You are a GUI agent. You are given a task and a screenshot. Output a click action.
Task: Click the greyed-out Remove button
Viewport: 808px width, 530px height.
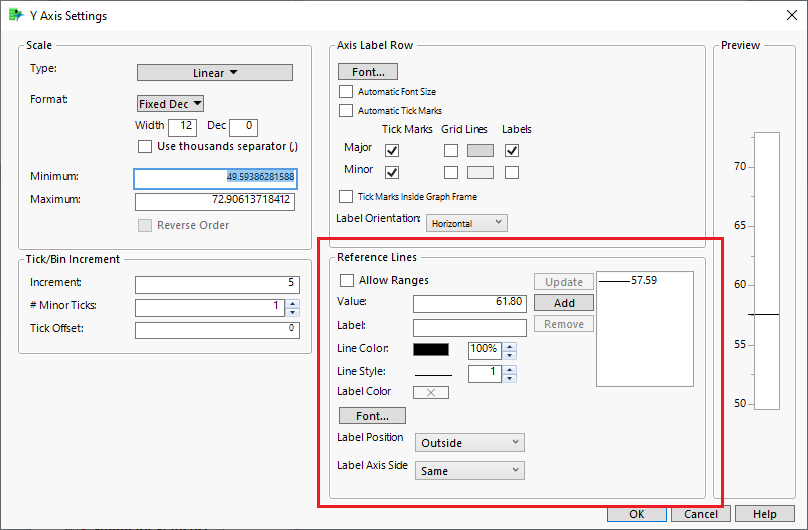[564, 324]
